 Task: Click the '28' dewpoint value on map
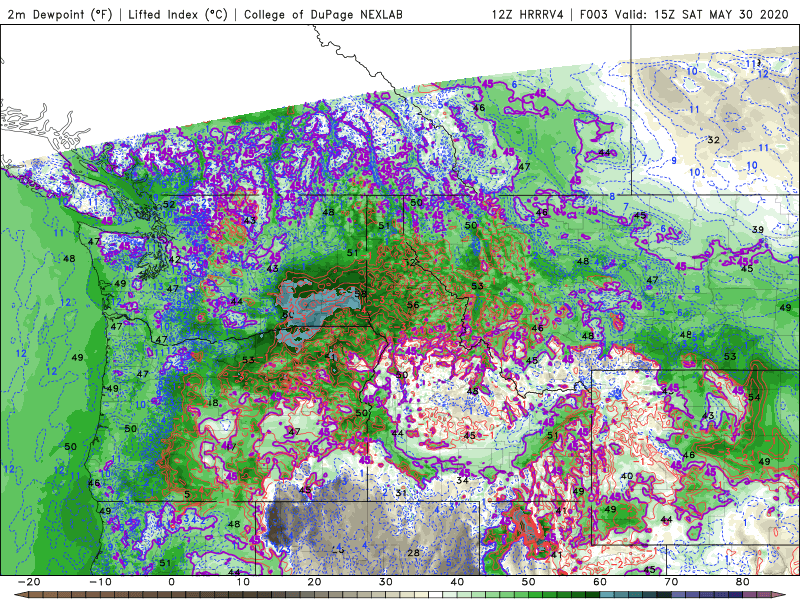click(x=413, y=553)
